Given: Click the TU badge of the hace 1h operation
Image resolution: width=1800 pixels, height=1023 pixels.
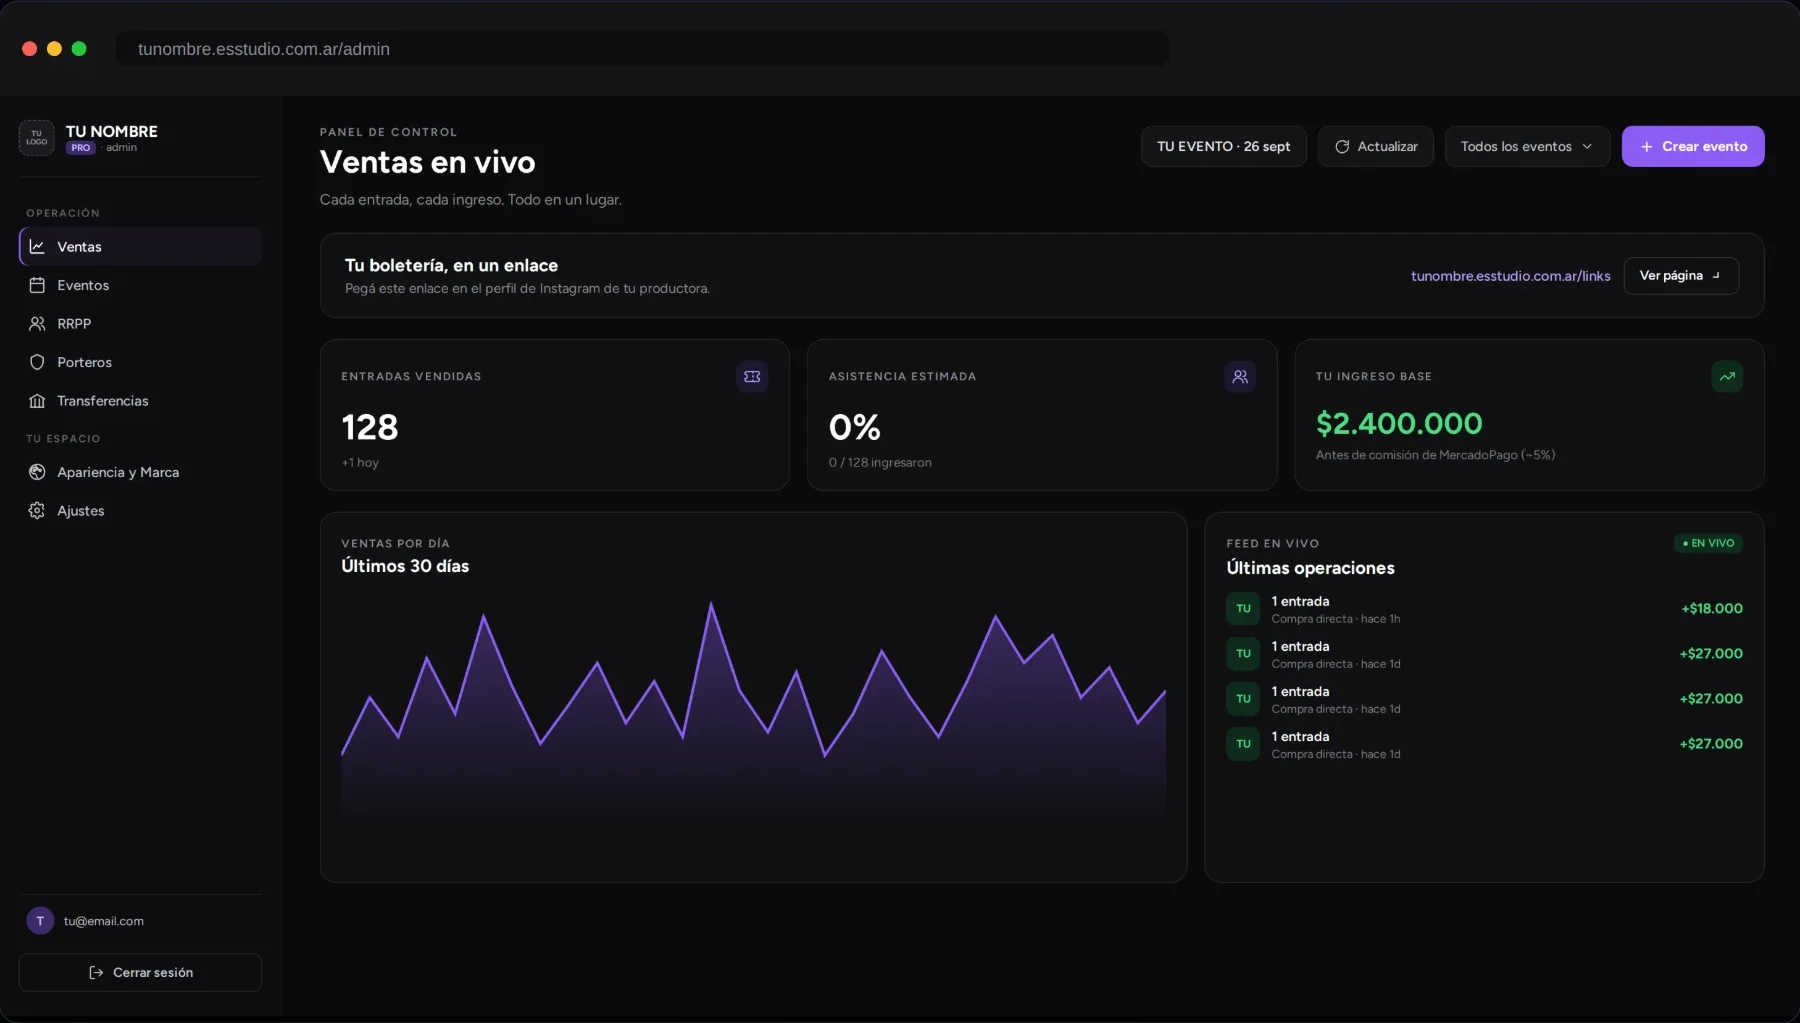Looking at the screenshot, I should click(1243, 608).
